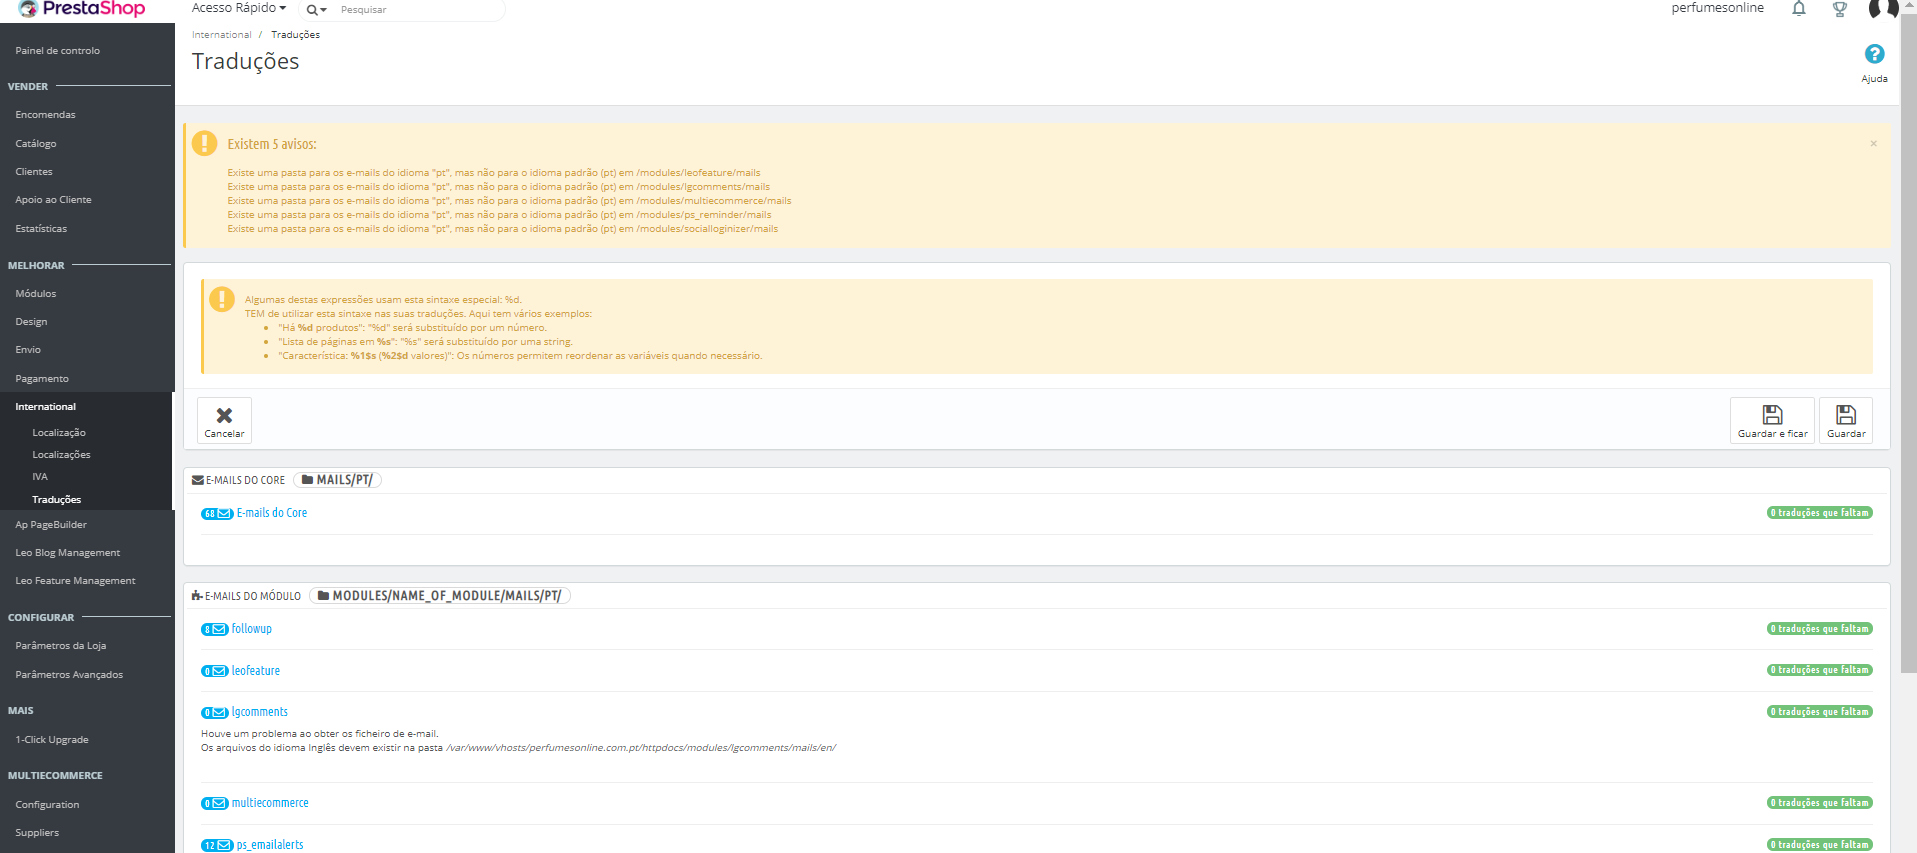This screenshot has height=853, width=1917.
Task: Open the trophy merchant expertise icon
Action: pos(1840,9)
